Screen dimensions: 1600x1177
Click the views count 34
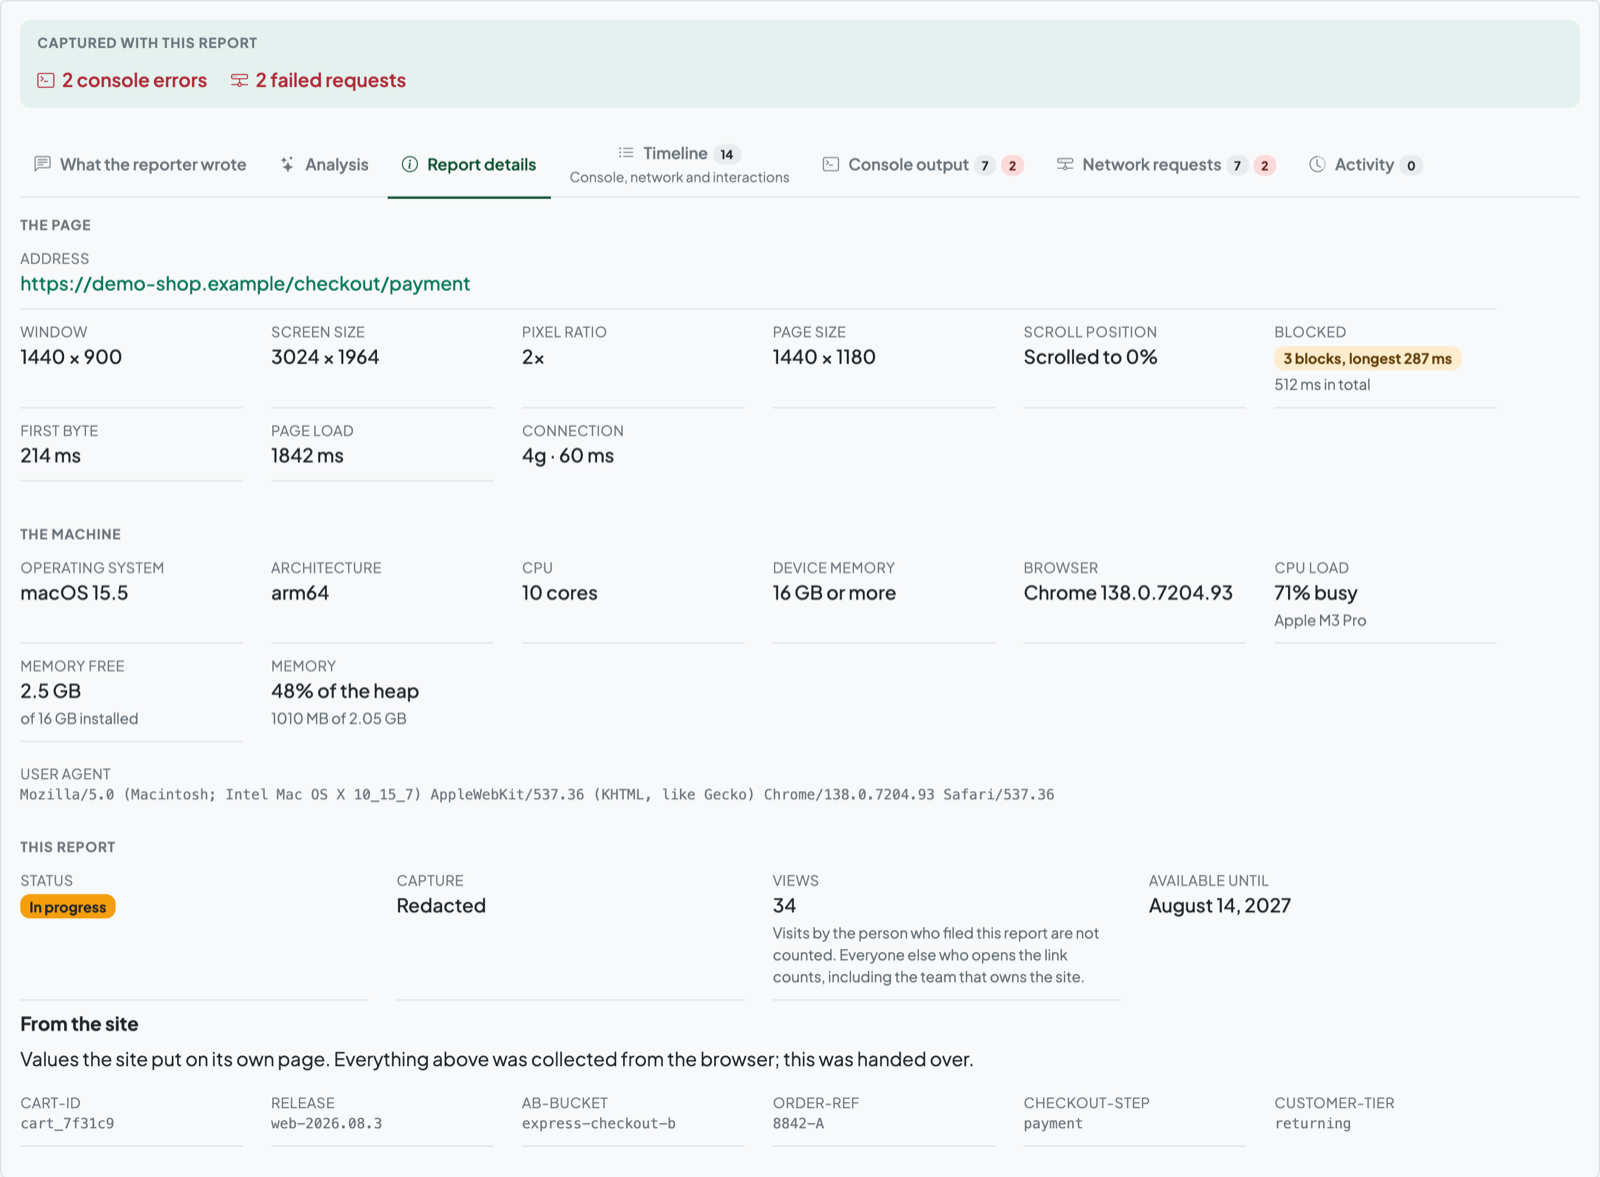coord(784,906)
